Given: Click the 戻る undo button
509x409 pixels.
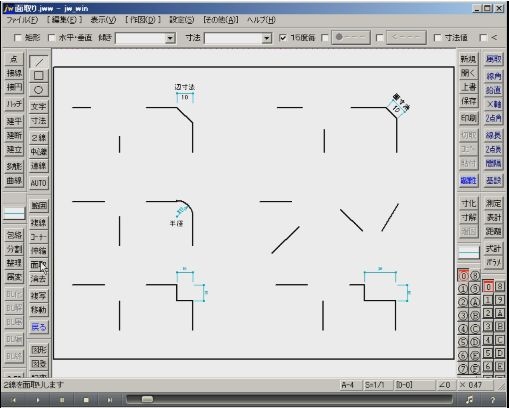Looking at the screenshot, I should pyautogui.click(x=39, y=327).
